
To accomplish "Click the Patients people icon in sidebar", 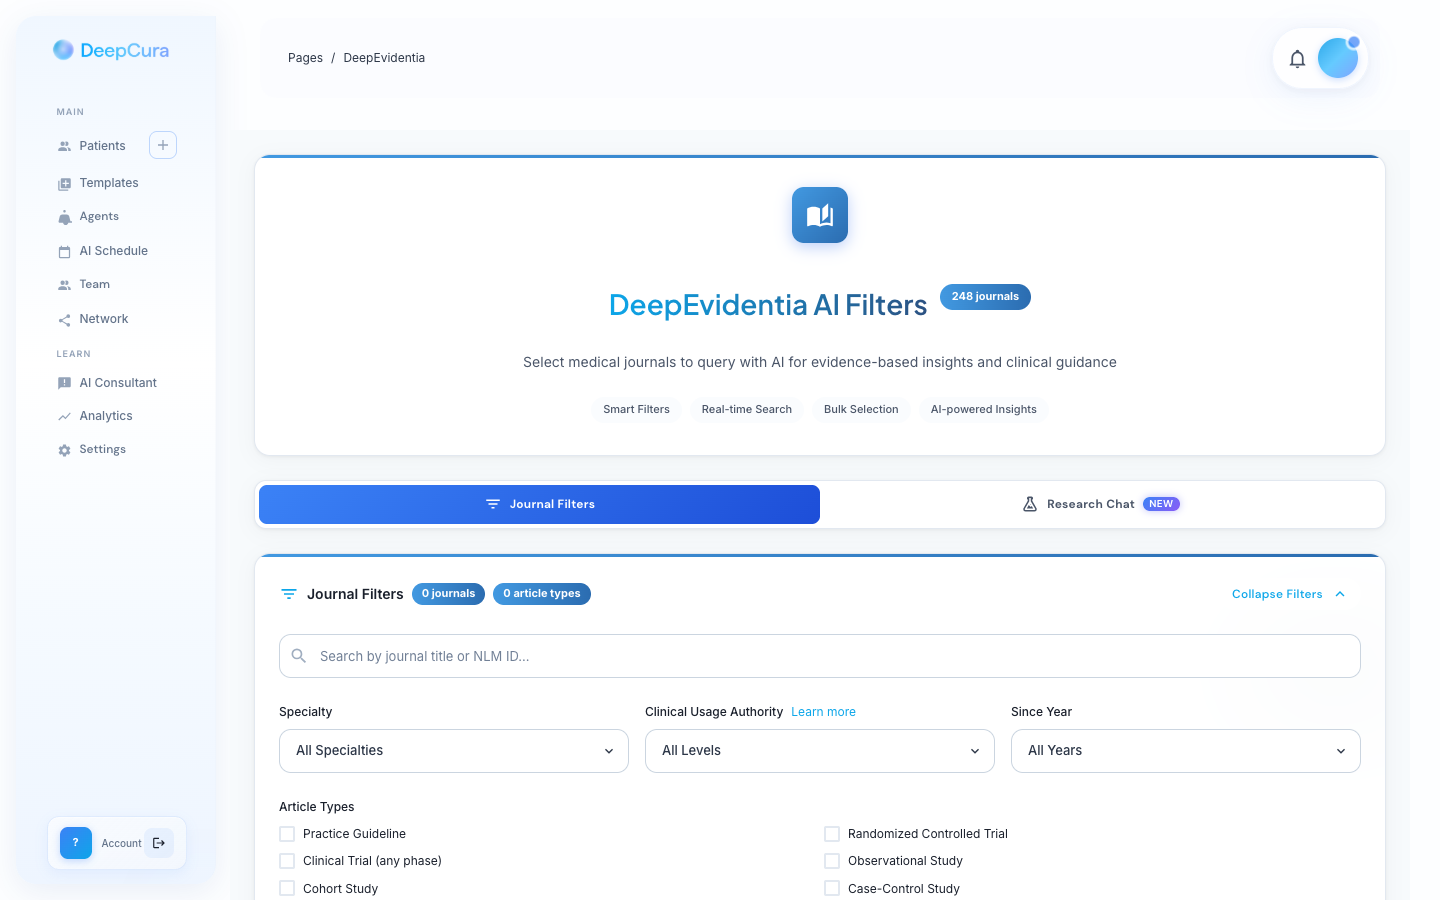I will [x=64, y=146].
